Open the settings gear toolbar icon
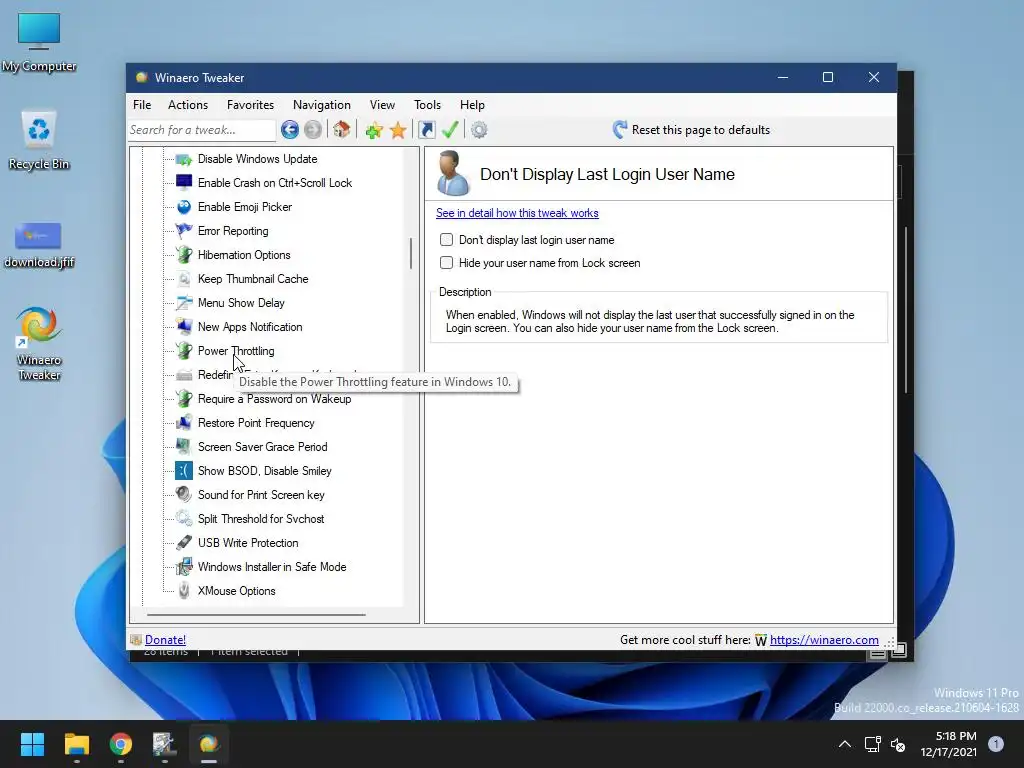Image resolution: width=1024 pixels, height=768 pixels. [x=479, y=130]
